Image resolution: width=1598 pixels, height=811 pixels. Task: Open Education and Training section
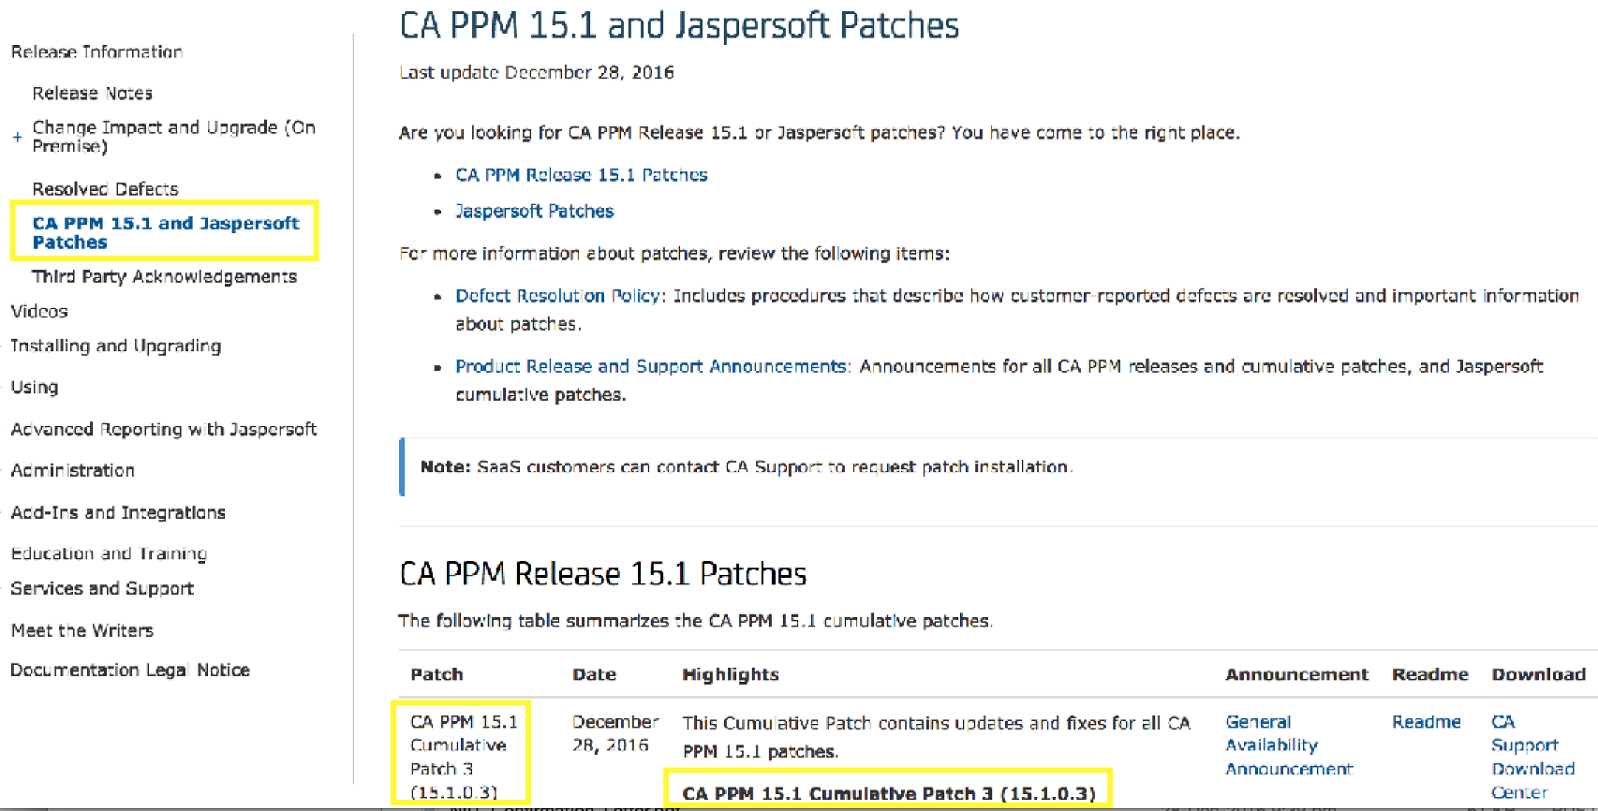click(x=109, y=553)
